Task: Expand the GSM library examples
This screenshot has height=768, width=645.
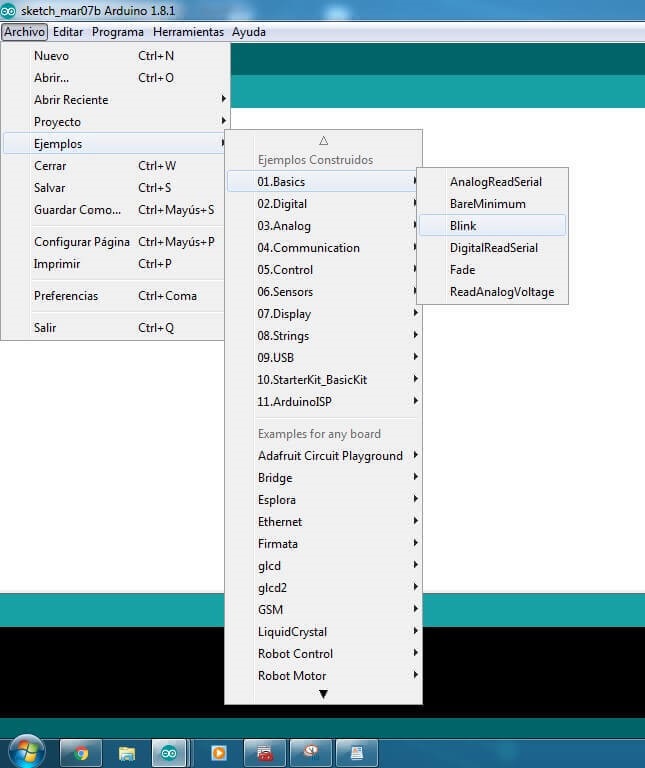Action: tap(323, 610)
